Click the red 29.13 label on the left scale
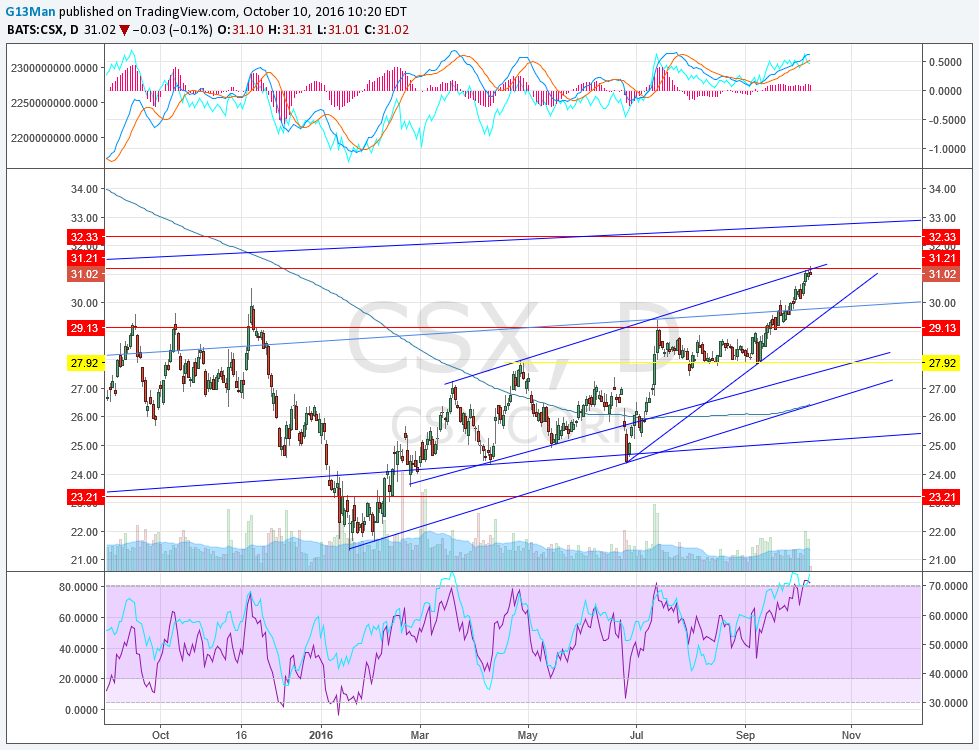The image size is (979, 750). (85, 328)
